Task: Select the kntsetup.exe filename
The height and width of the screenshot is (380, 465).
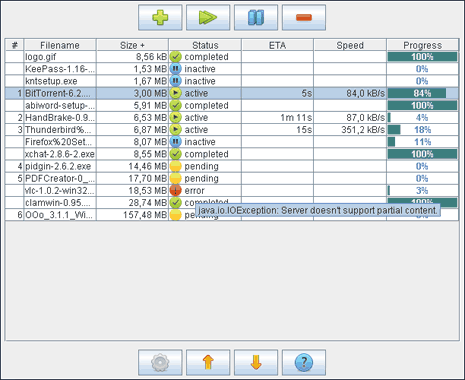Action: (x=51, y=81)
